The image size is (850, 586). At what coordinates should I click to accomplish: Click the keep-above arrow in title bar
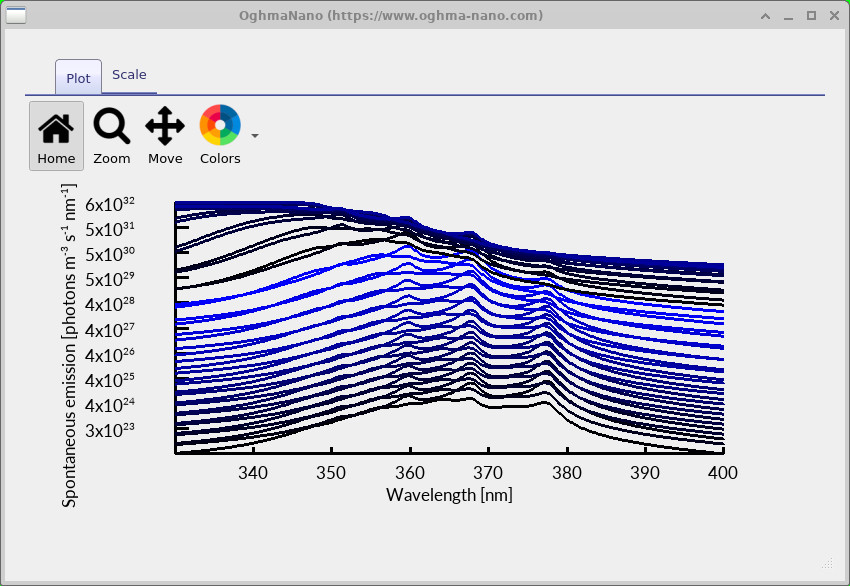765,16
